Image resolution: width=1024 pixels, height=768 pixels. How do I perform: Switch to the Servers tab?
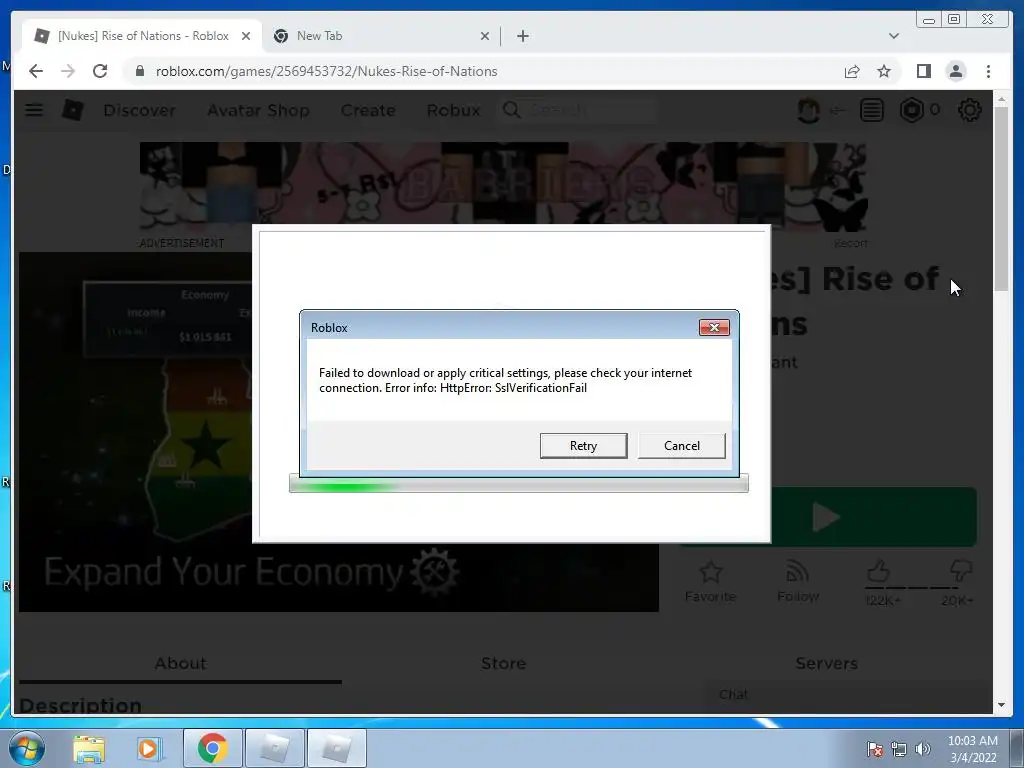(x=826, y=664)
